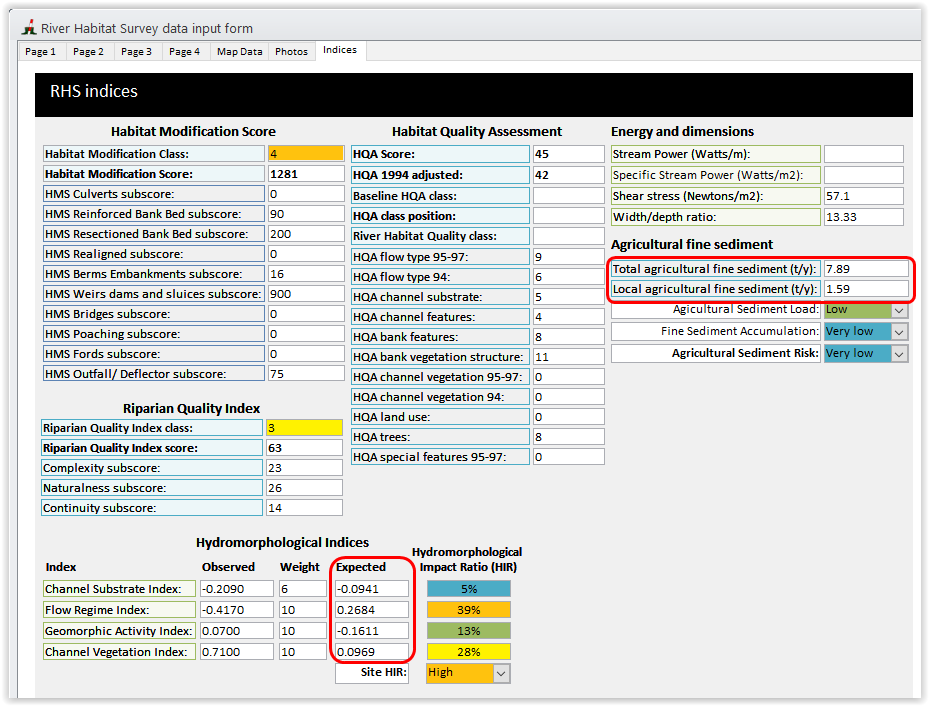Click Channel Vegetation Index observed value 0.7100
This screenshot has width=929, height=706.
pos(237,652)
